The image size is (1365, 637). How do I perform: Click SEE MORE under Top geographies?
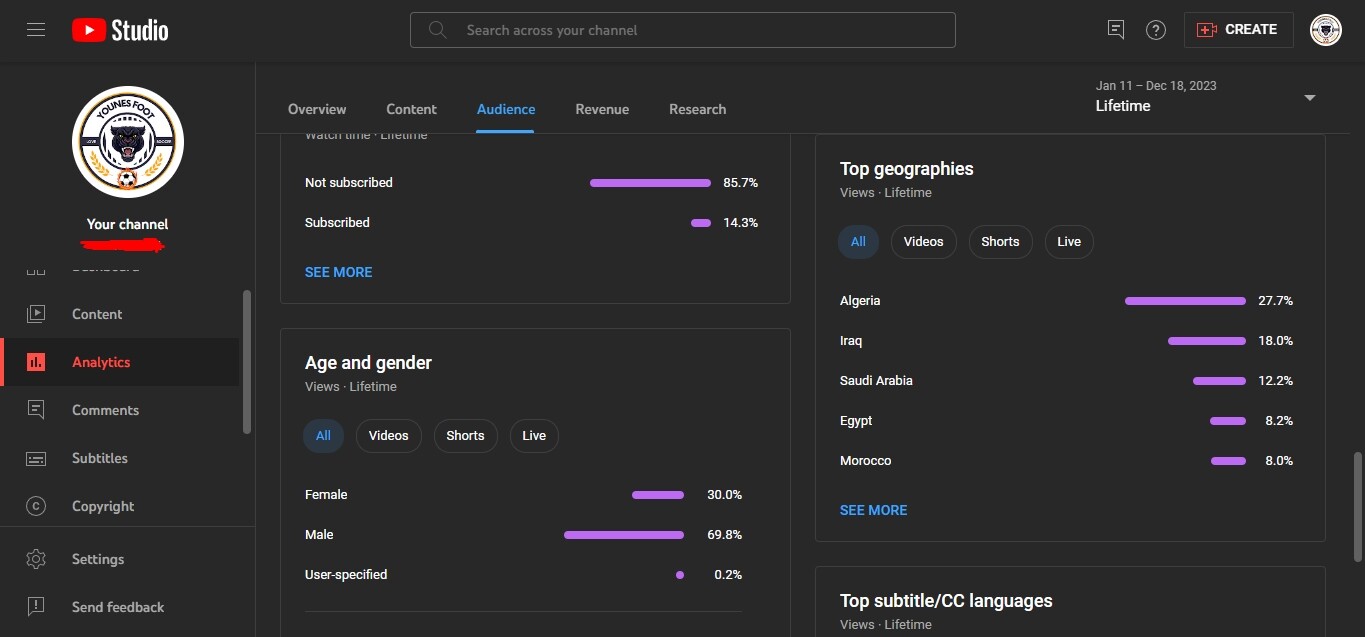(873, 510)
